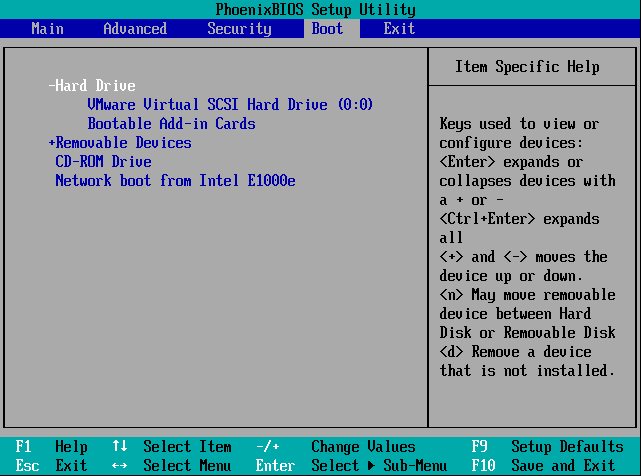Click the left-right arrows Select Menu icon
Image resolution: width=641 pixels, height=476 pixels.
click(119, 465)
